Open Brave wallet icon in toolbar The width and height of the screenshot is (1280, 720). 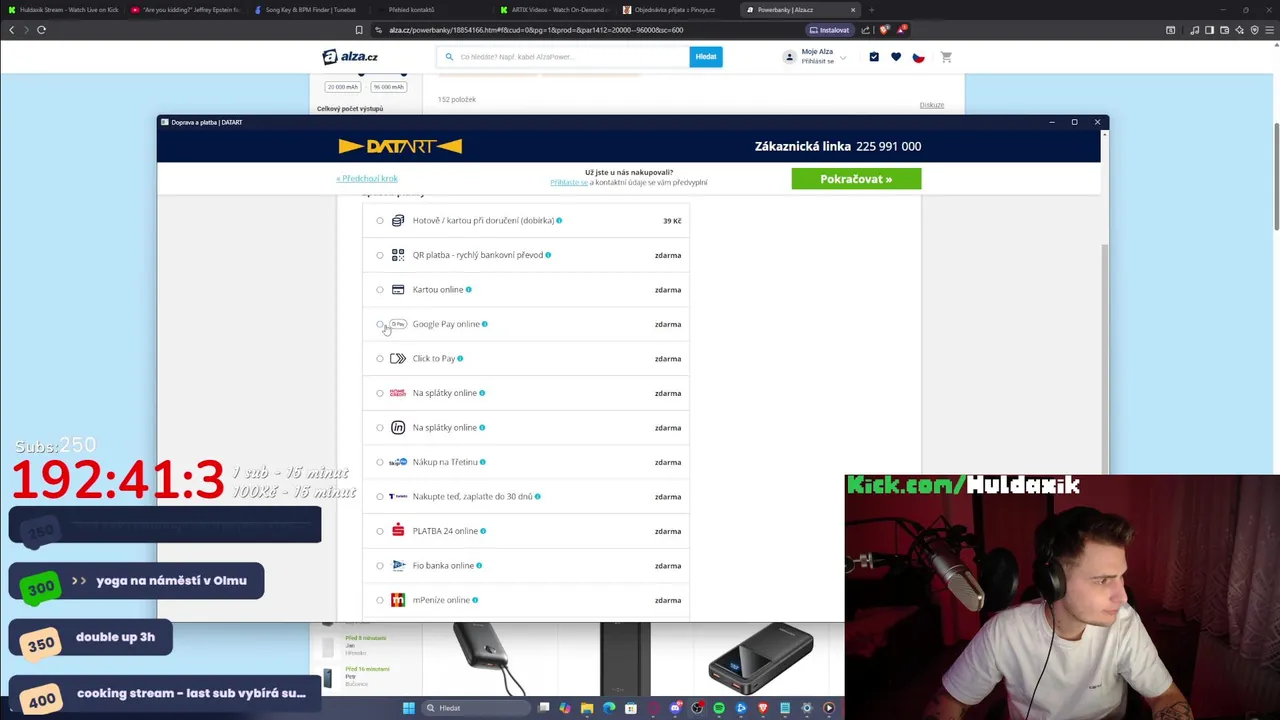click(1225, 30)
